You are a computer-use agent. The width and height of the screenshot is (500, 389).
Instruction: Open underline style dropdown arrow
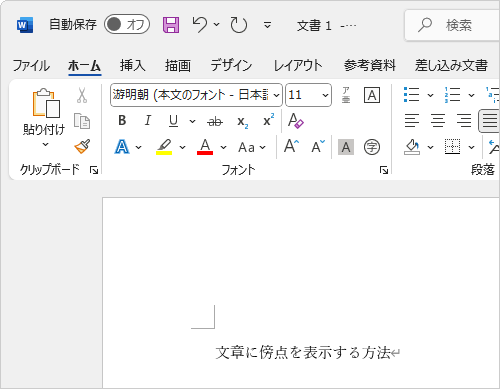coord(192,121)
